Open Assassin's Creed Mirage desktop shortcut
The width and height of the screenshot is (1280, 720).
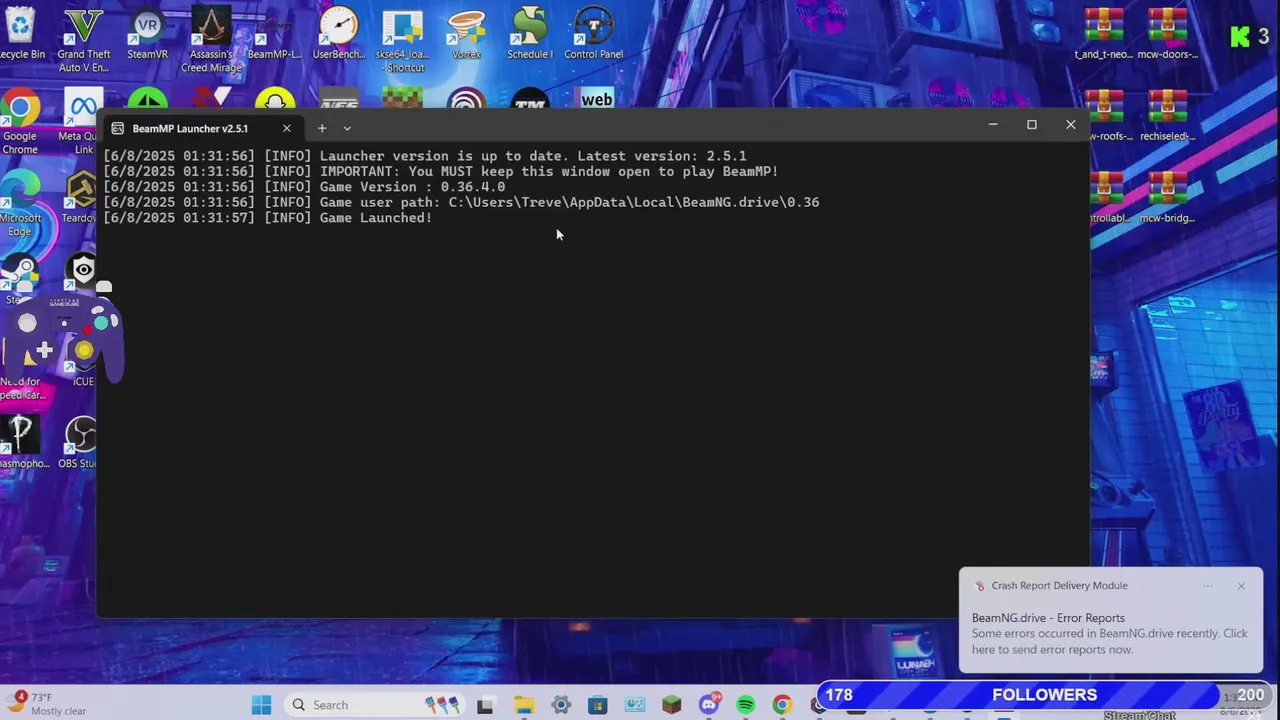point(211,40)
